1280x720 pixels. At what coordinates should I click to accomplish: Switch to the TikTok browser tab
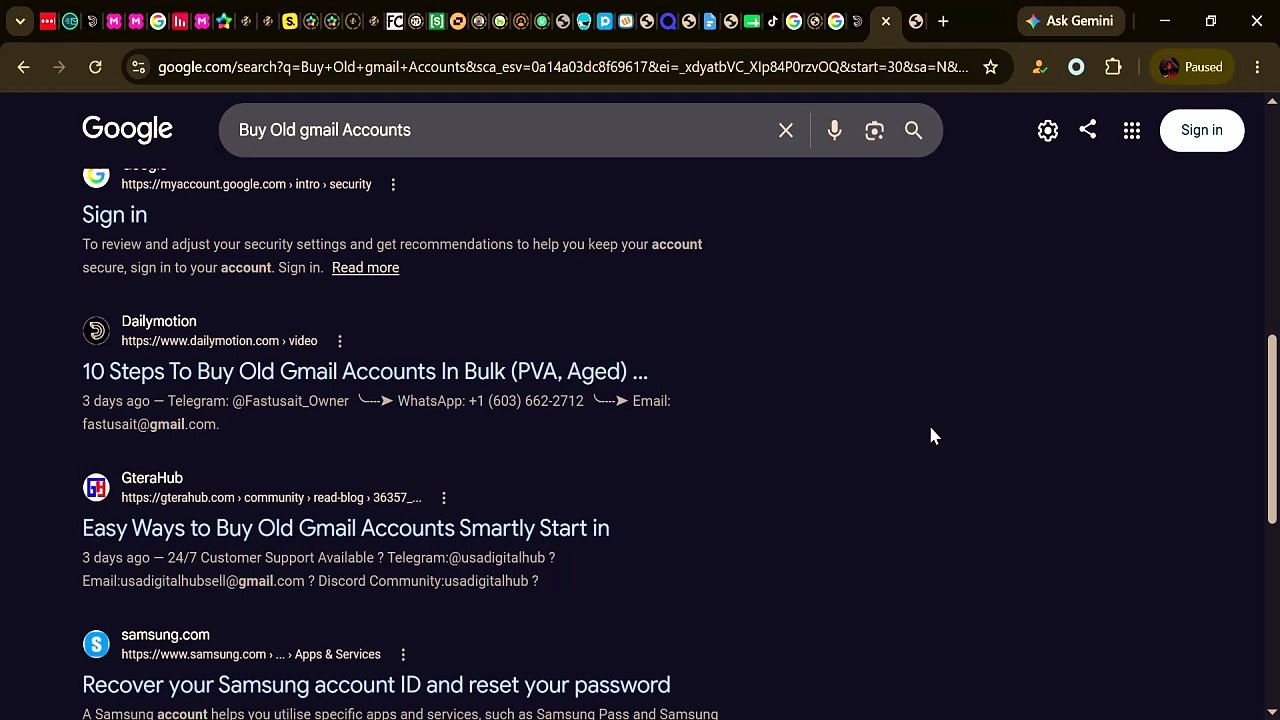773,21
